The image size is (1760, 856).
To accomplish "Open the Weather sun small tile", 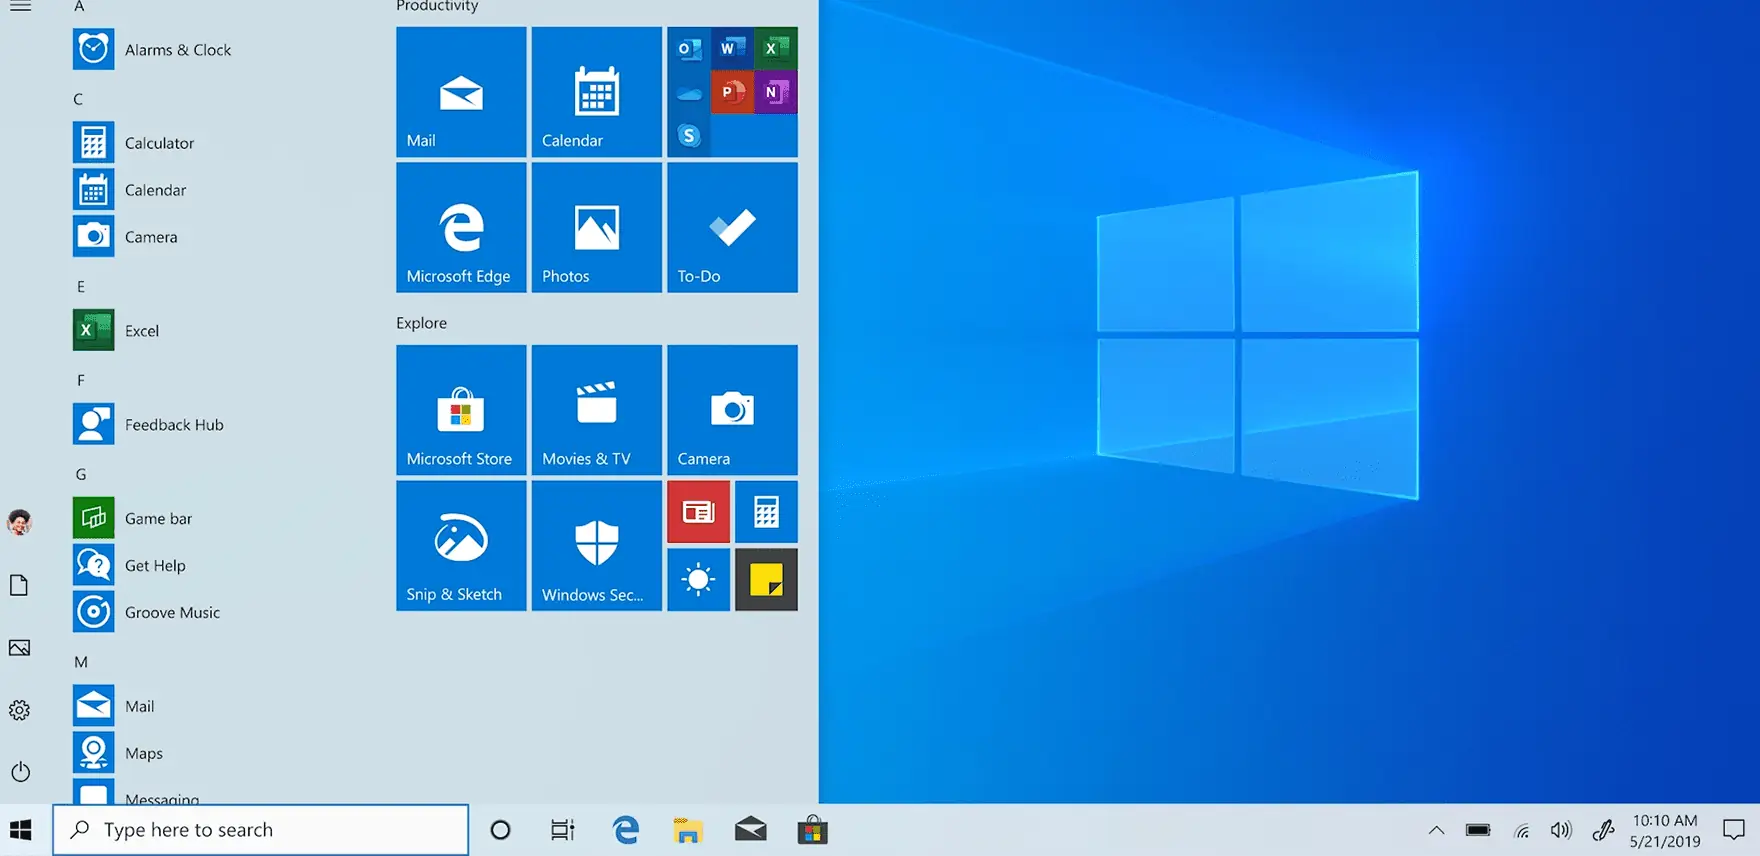I will [699, 580].
